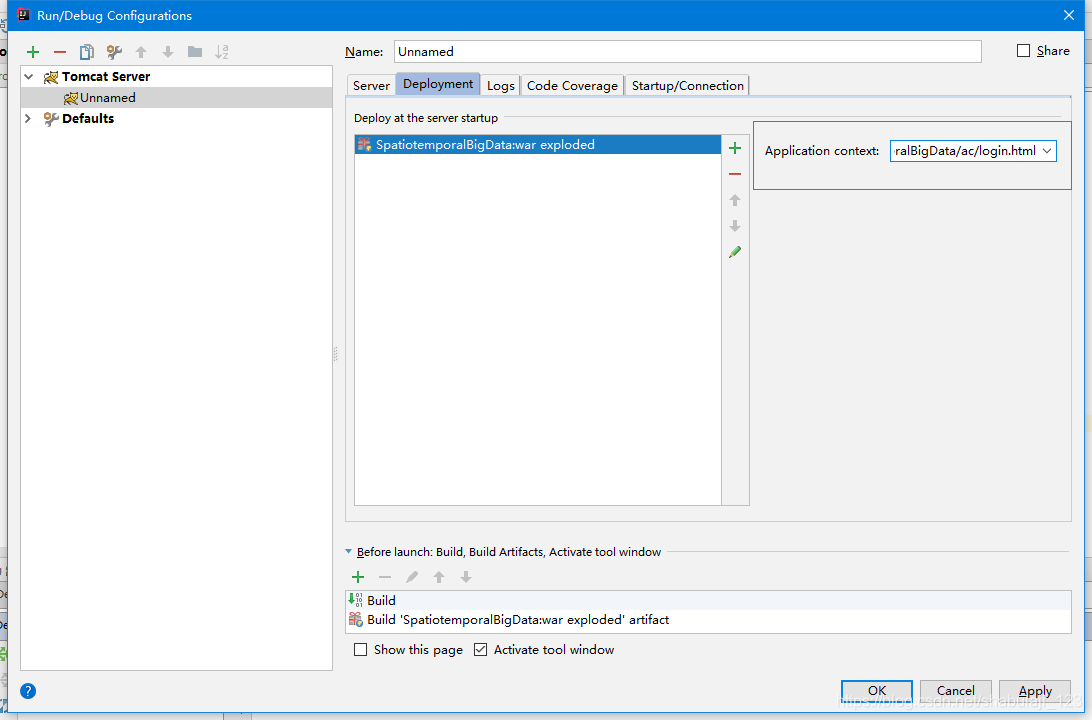Select Build 'SpatiotemporalBigData:war exploded' artifact row

pos(708,620)
